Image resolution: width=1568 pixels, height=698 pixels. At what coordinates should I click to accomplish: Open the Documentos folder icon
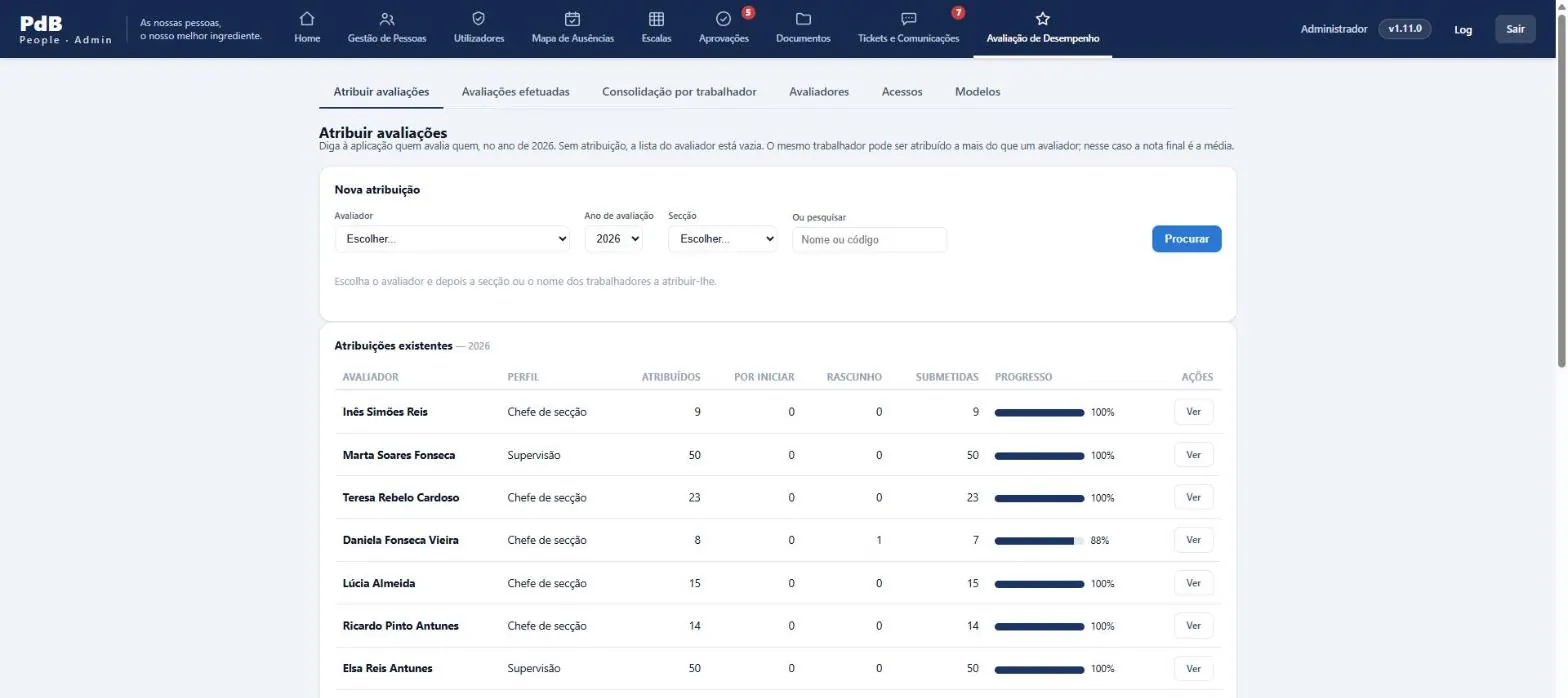803,19
